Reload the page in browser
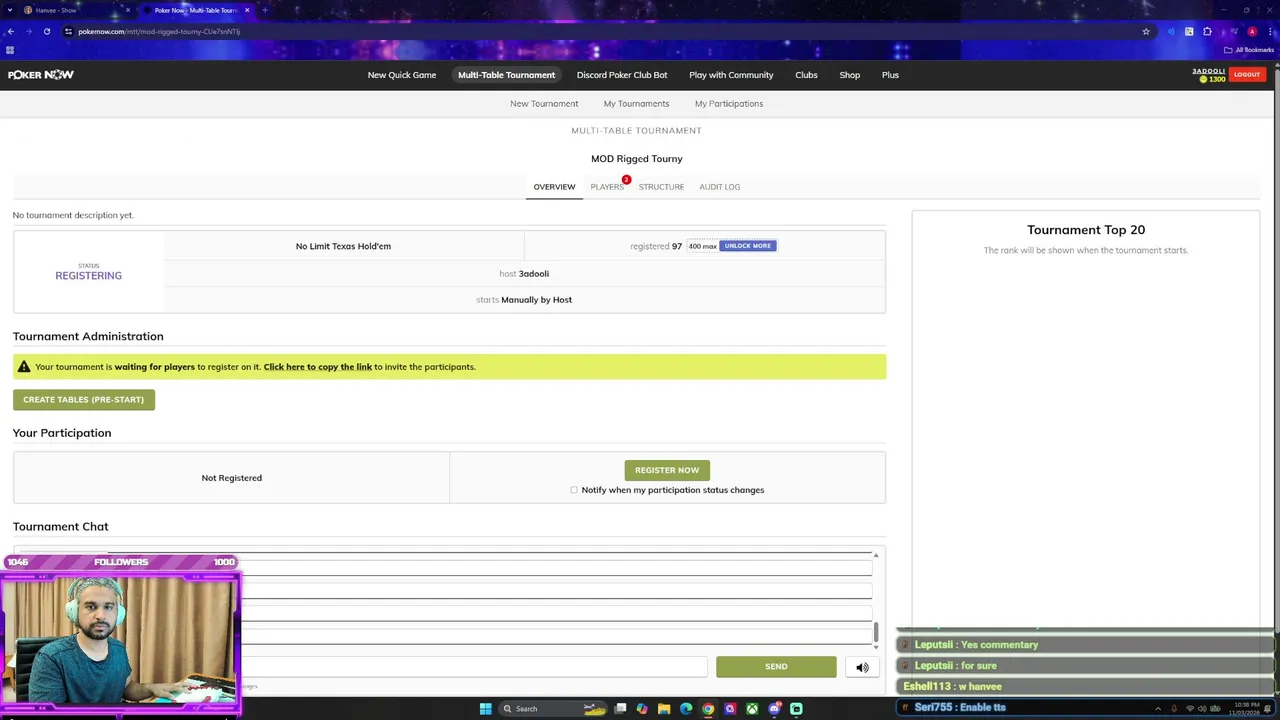The image size is (1280, 720). point(46,31)
